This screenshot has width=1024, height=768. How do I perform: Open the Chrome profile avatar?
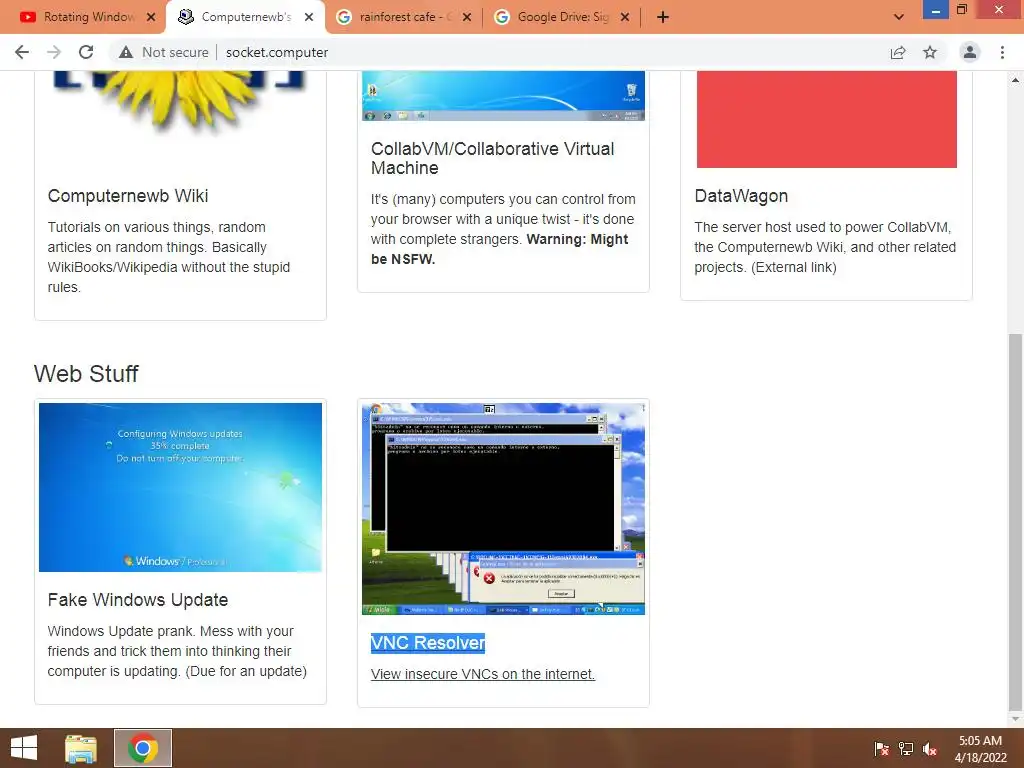pos(970,52)
